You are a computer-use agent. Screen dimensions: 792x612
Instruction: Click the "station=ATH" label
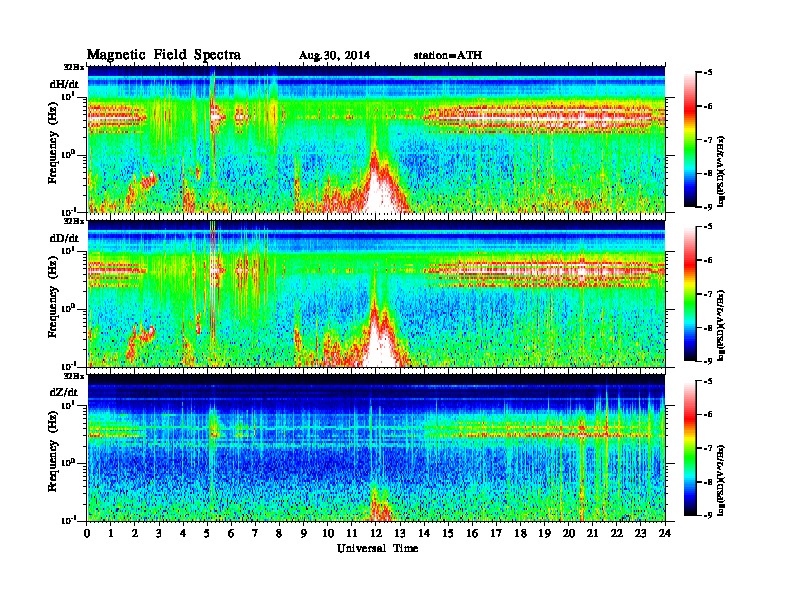pyautogui.click(x=448, y=55)
